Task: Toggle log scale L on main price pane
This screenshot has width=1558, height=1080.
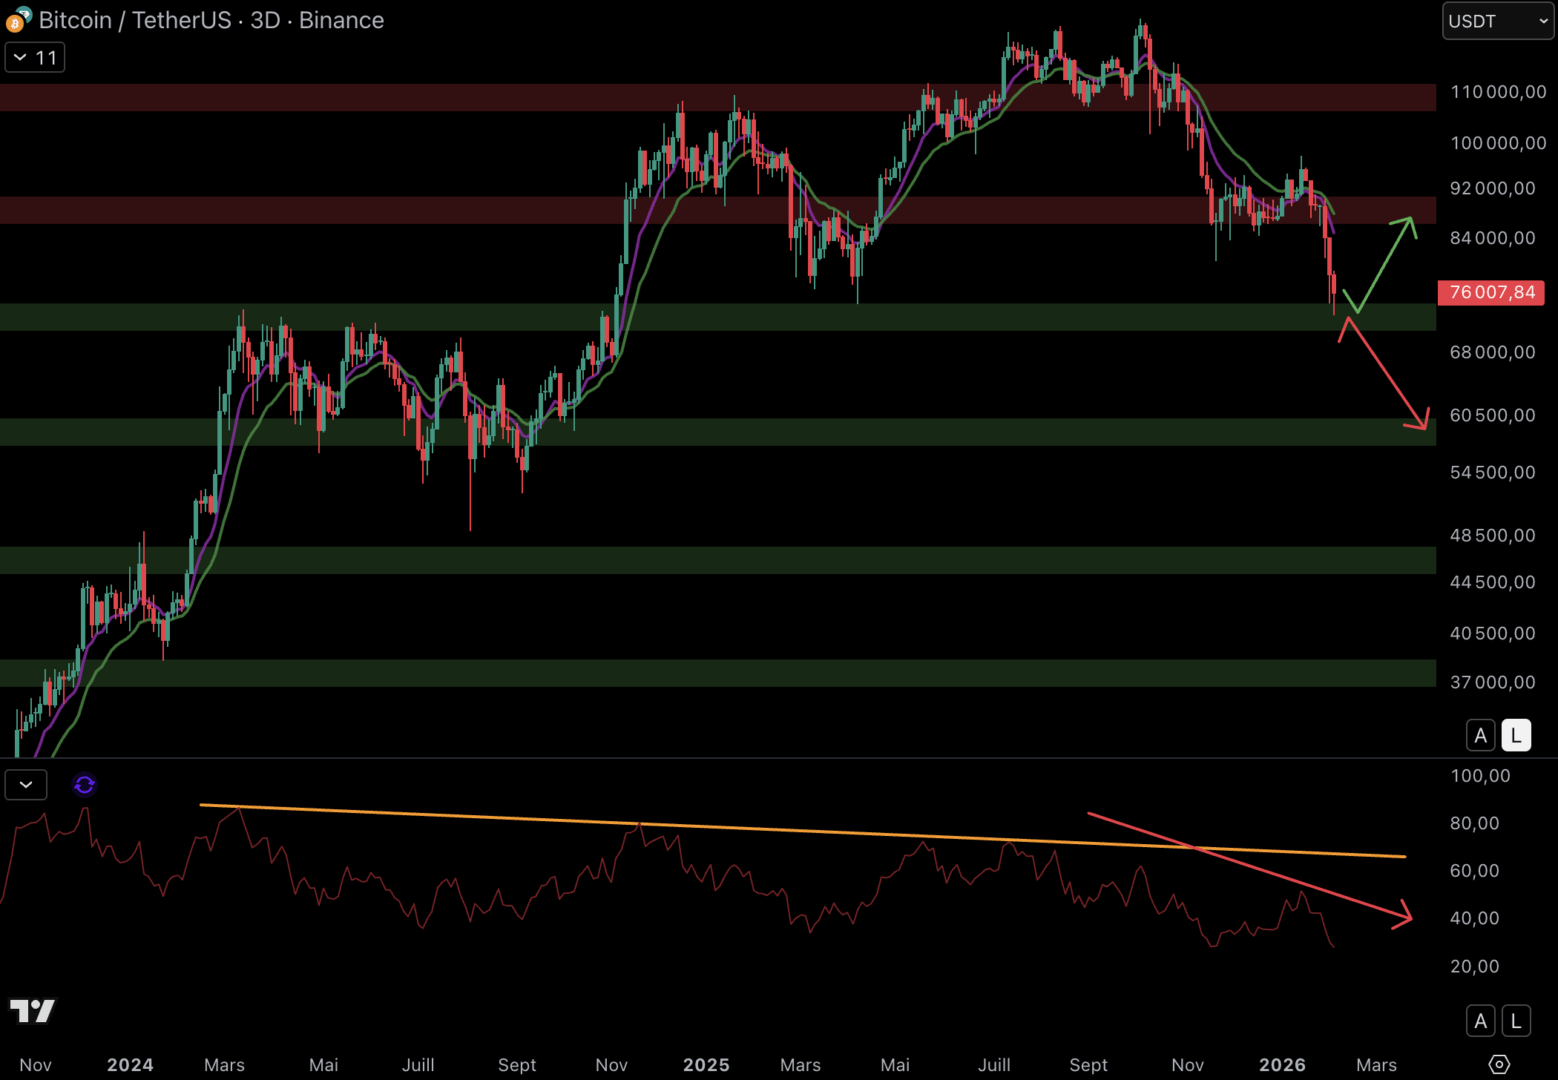Action: tap(1516, 735)
